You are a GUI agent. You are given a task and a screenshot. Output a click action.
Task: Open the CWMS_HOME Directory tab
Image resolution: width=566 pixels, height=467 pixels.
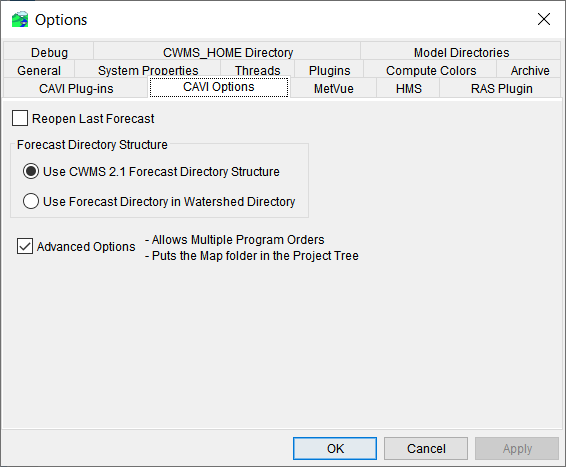(228, 53)
